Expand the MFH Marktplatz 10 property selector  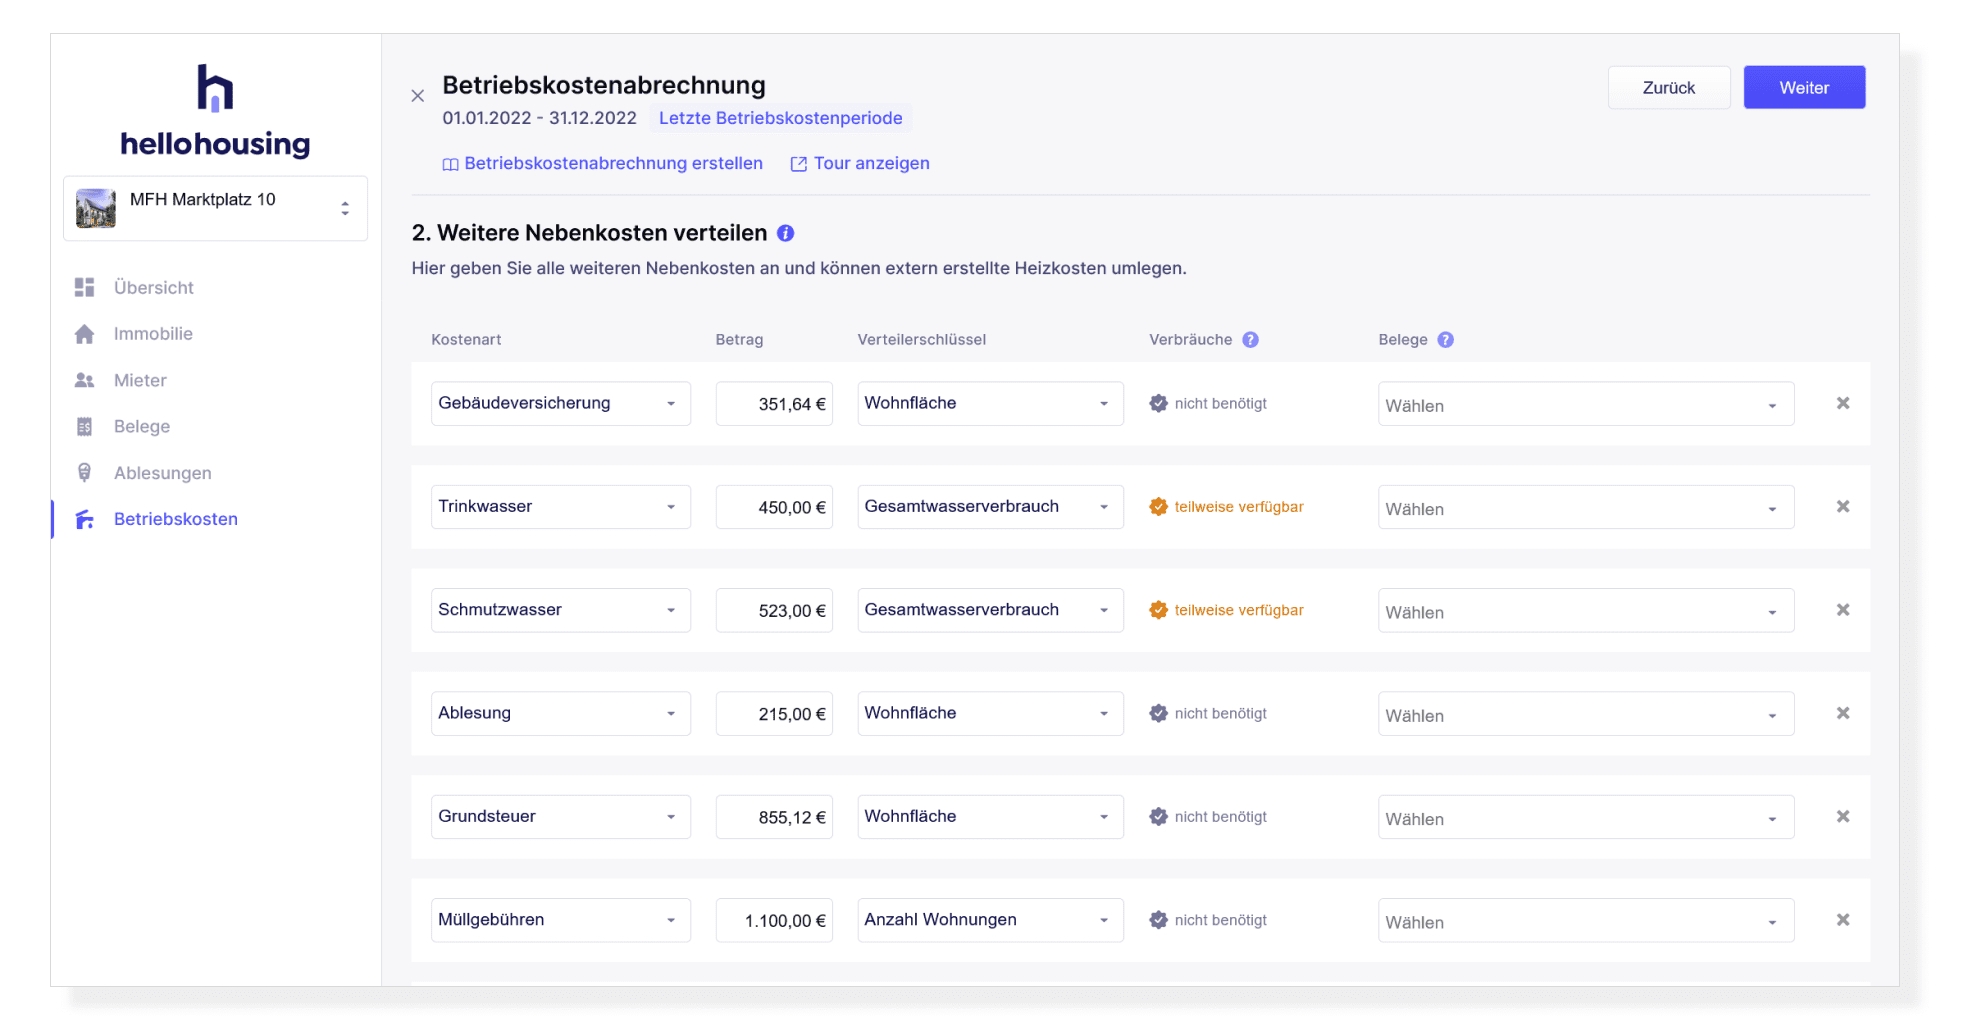click(x=215, y=208)
